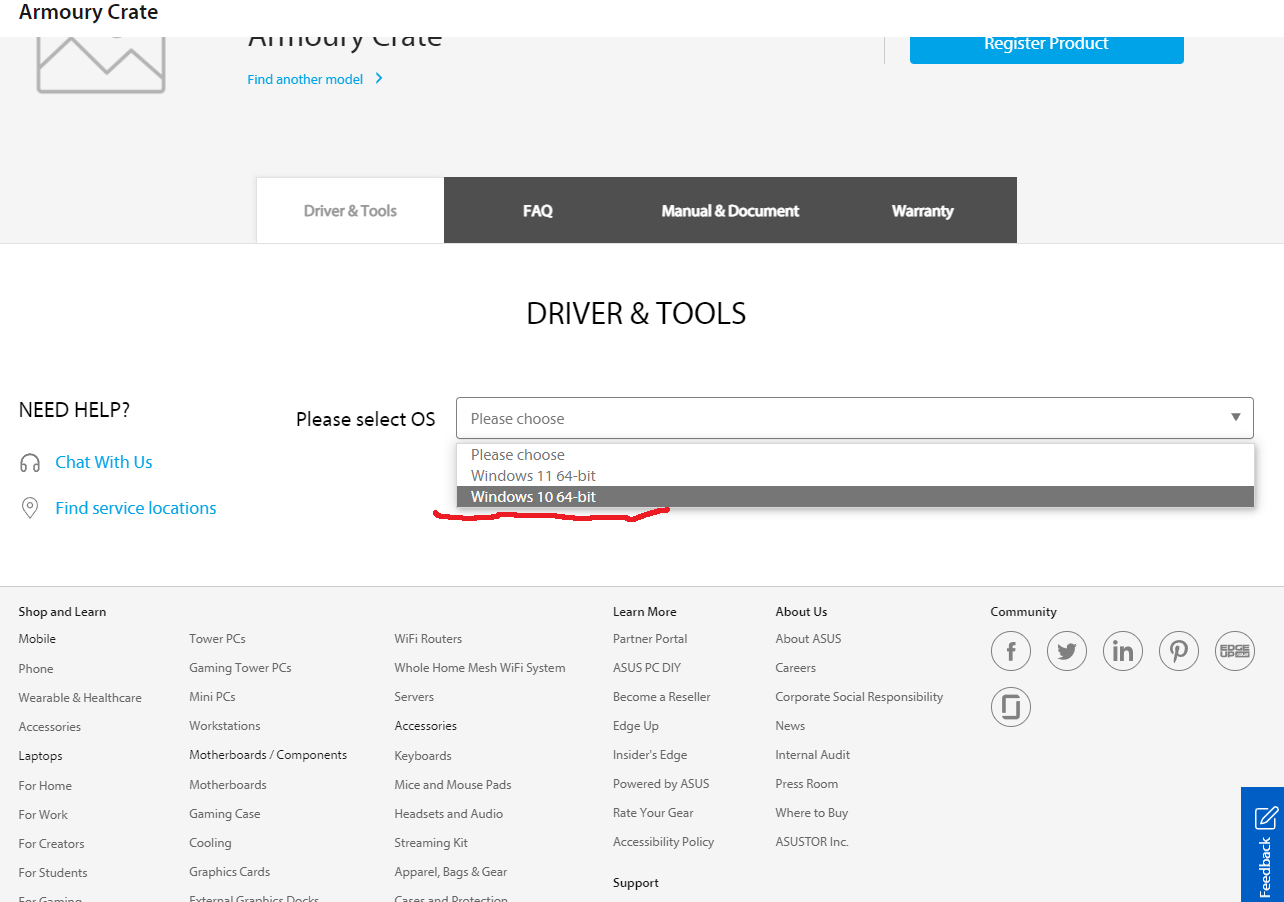Open Find service locations link

click(136, 508)
